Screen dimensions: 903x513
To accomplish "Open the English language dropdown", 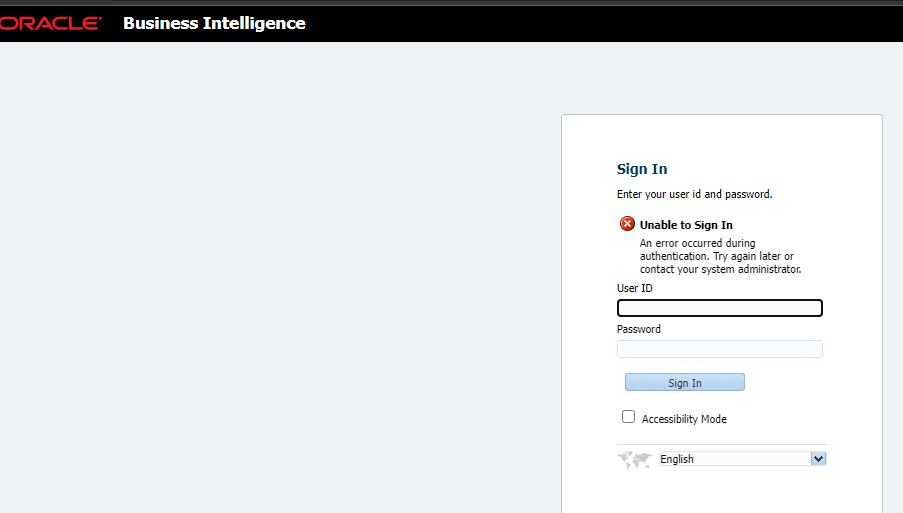I will pos(743,459).
